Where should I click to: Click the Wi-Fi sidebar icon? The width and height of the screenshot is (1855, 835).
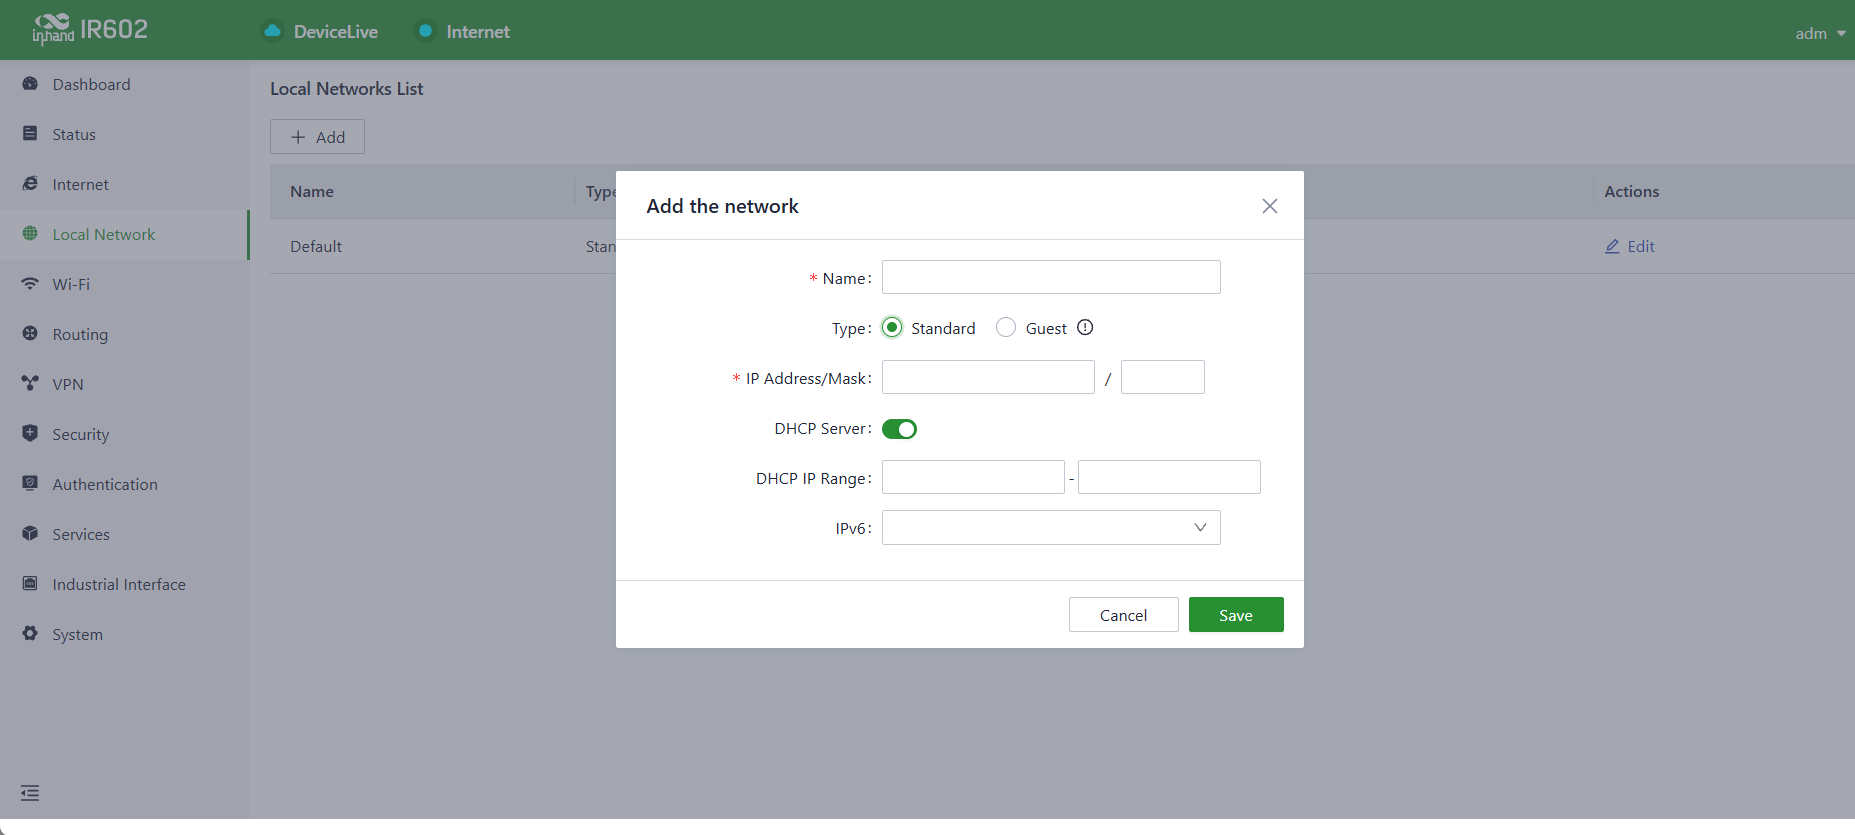tap(30, 284)
